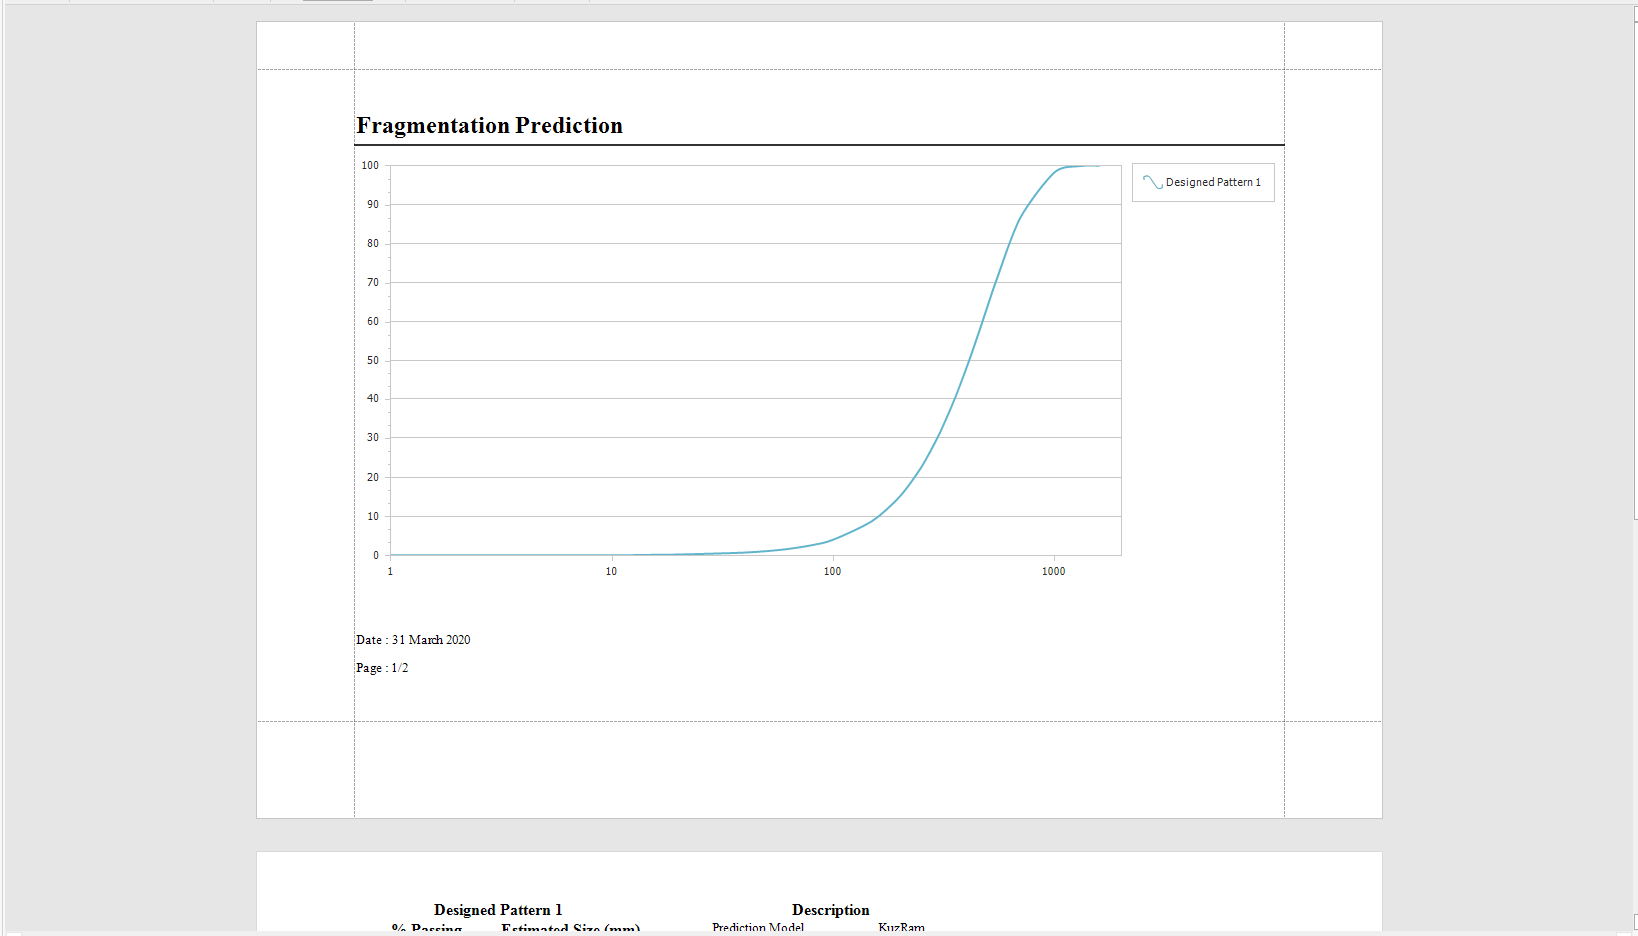This screenshot has height=936, width=1638.
Task: Click the 10 label on the horizontal axis
Action: tap(611, 572)
